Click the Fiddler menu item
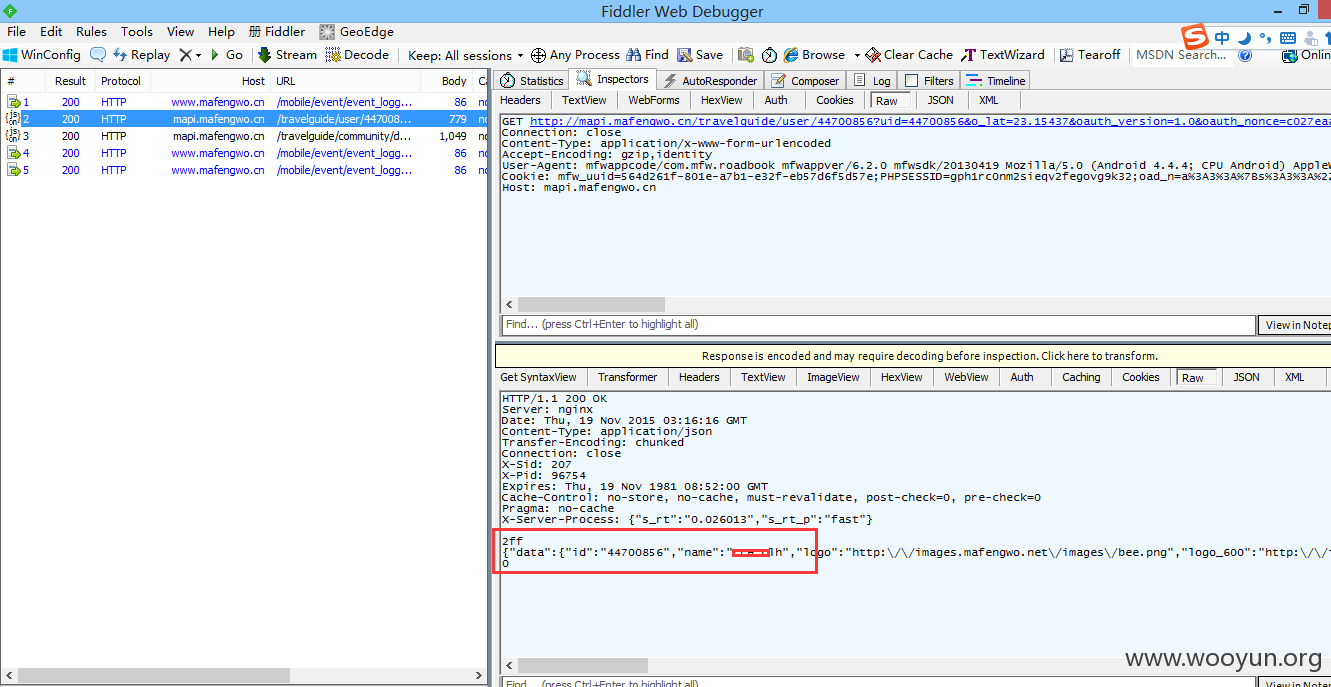The height and width of the screenshot is (687, 1331). pyautogui.click(x=277, y=31)
